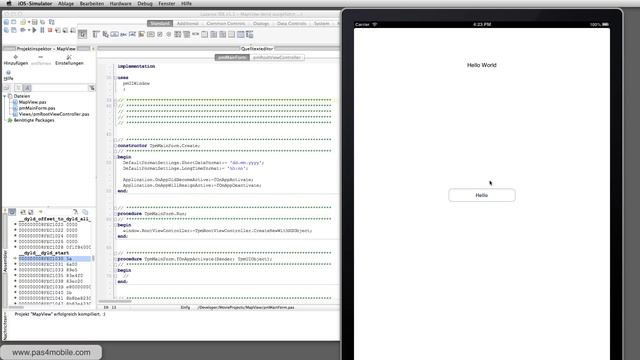
Task: Tap the Hello button in iOS simulator
Action: click(x=482, y=195)
